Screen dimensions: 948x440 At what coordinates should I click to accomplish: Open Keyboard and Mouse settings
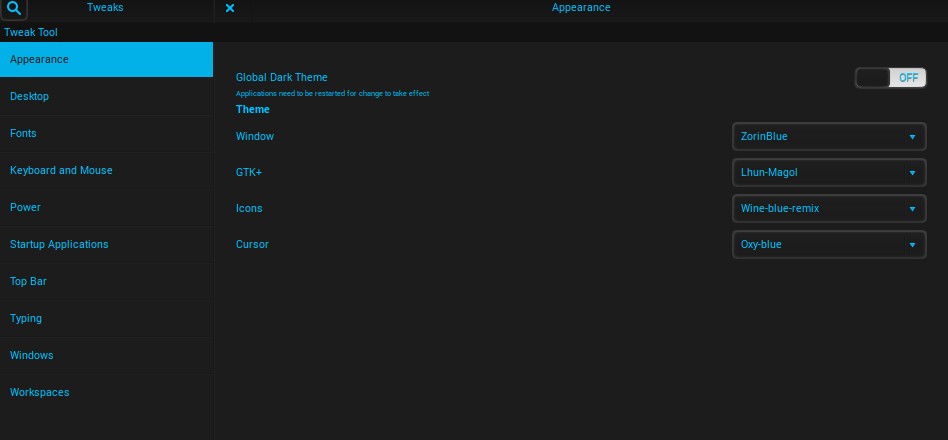[106, 171]
